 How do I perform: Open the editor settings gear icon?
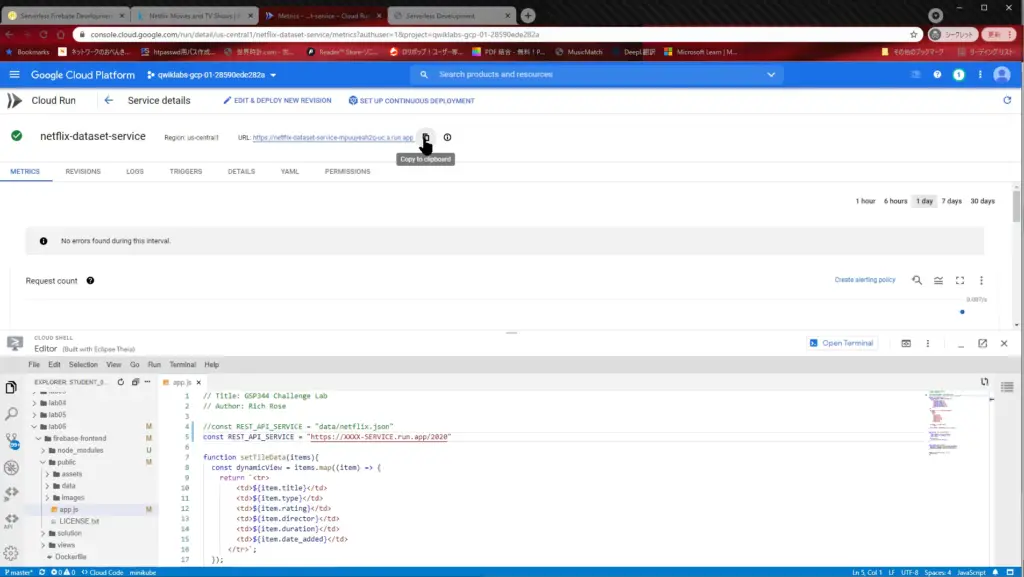click(10, 553)
